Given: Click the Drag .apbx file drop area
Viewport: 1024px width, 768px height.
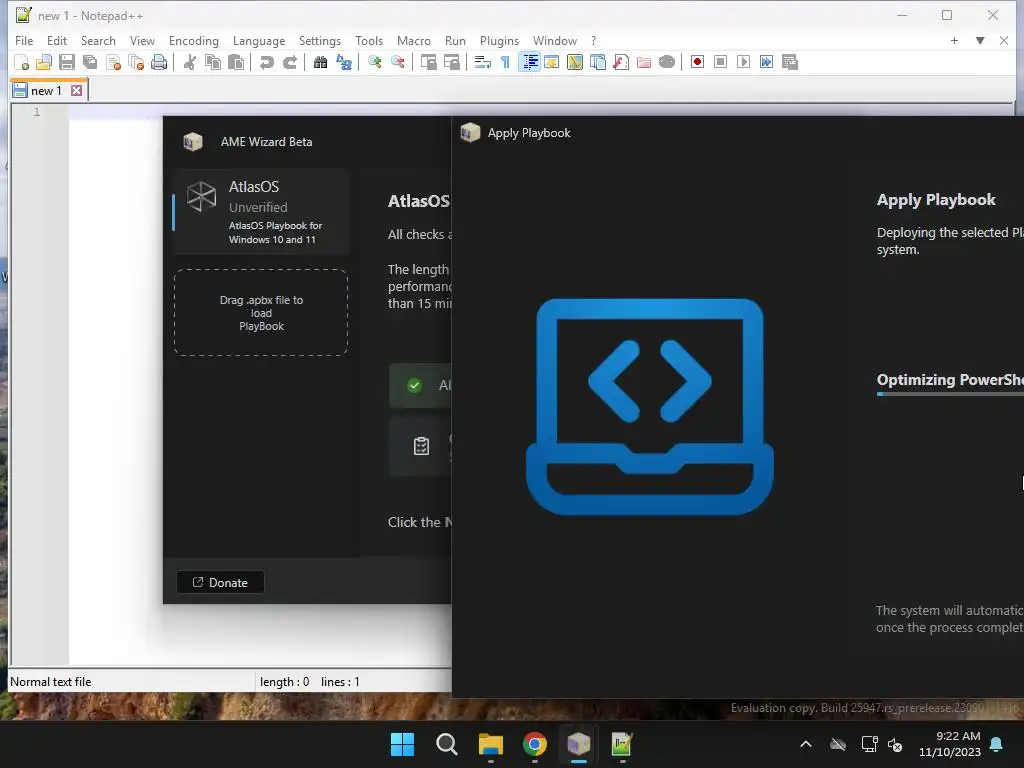Looking at the screenshot, I should pyautogui.click(x=261, y=312).
